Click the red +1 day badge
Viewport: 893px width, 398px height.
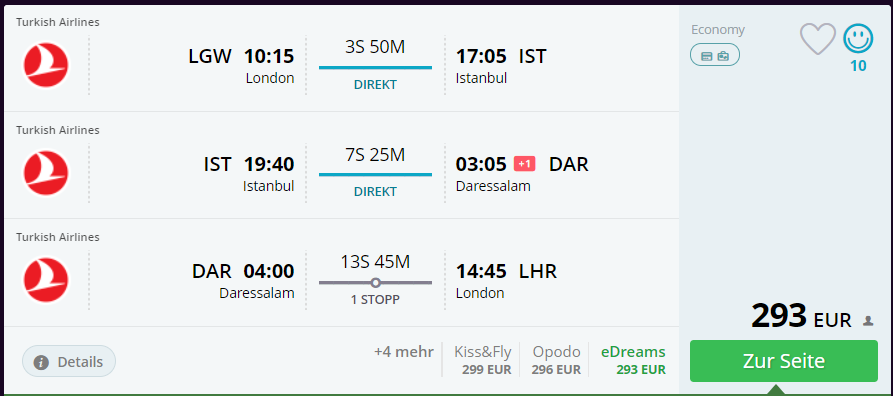pyautogui.click(x=525, y=164)
